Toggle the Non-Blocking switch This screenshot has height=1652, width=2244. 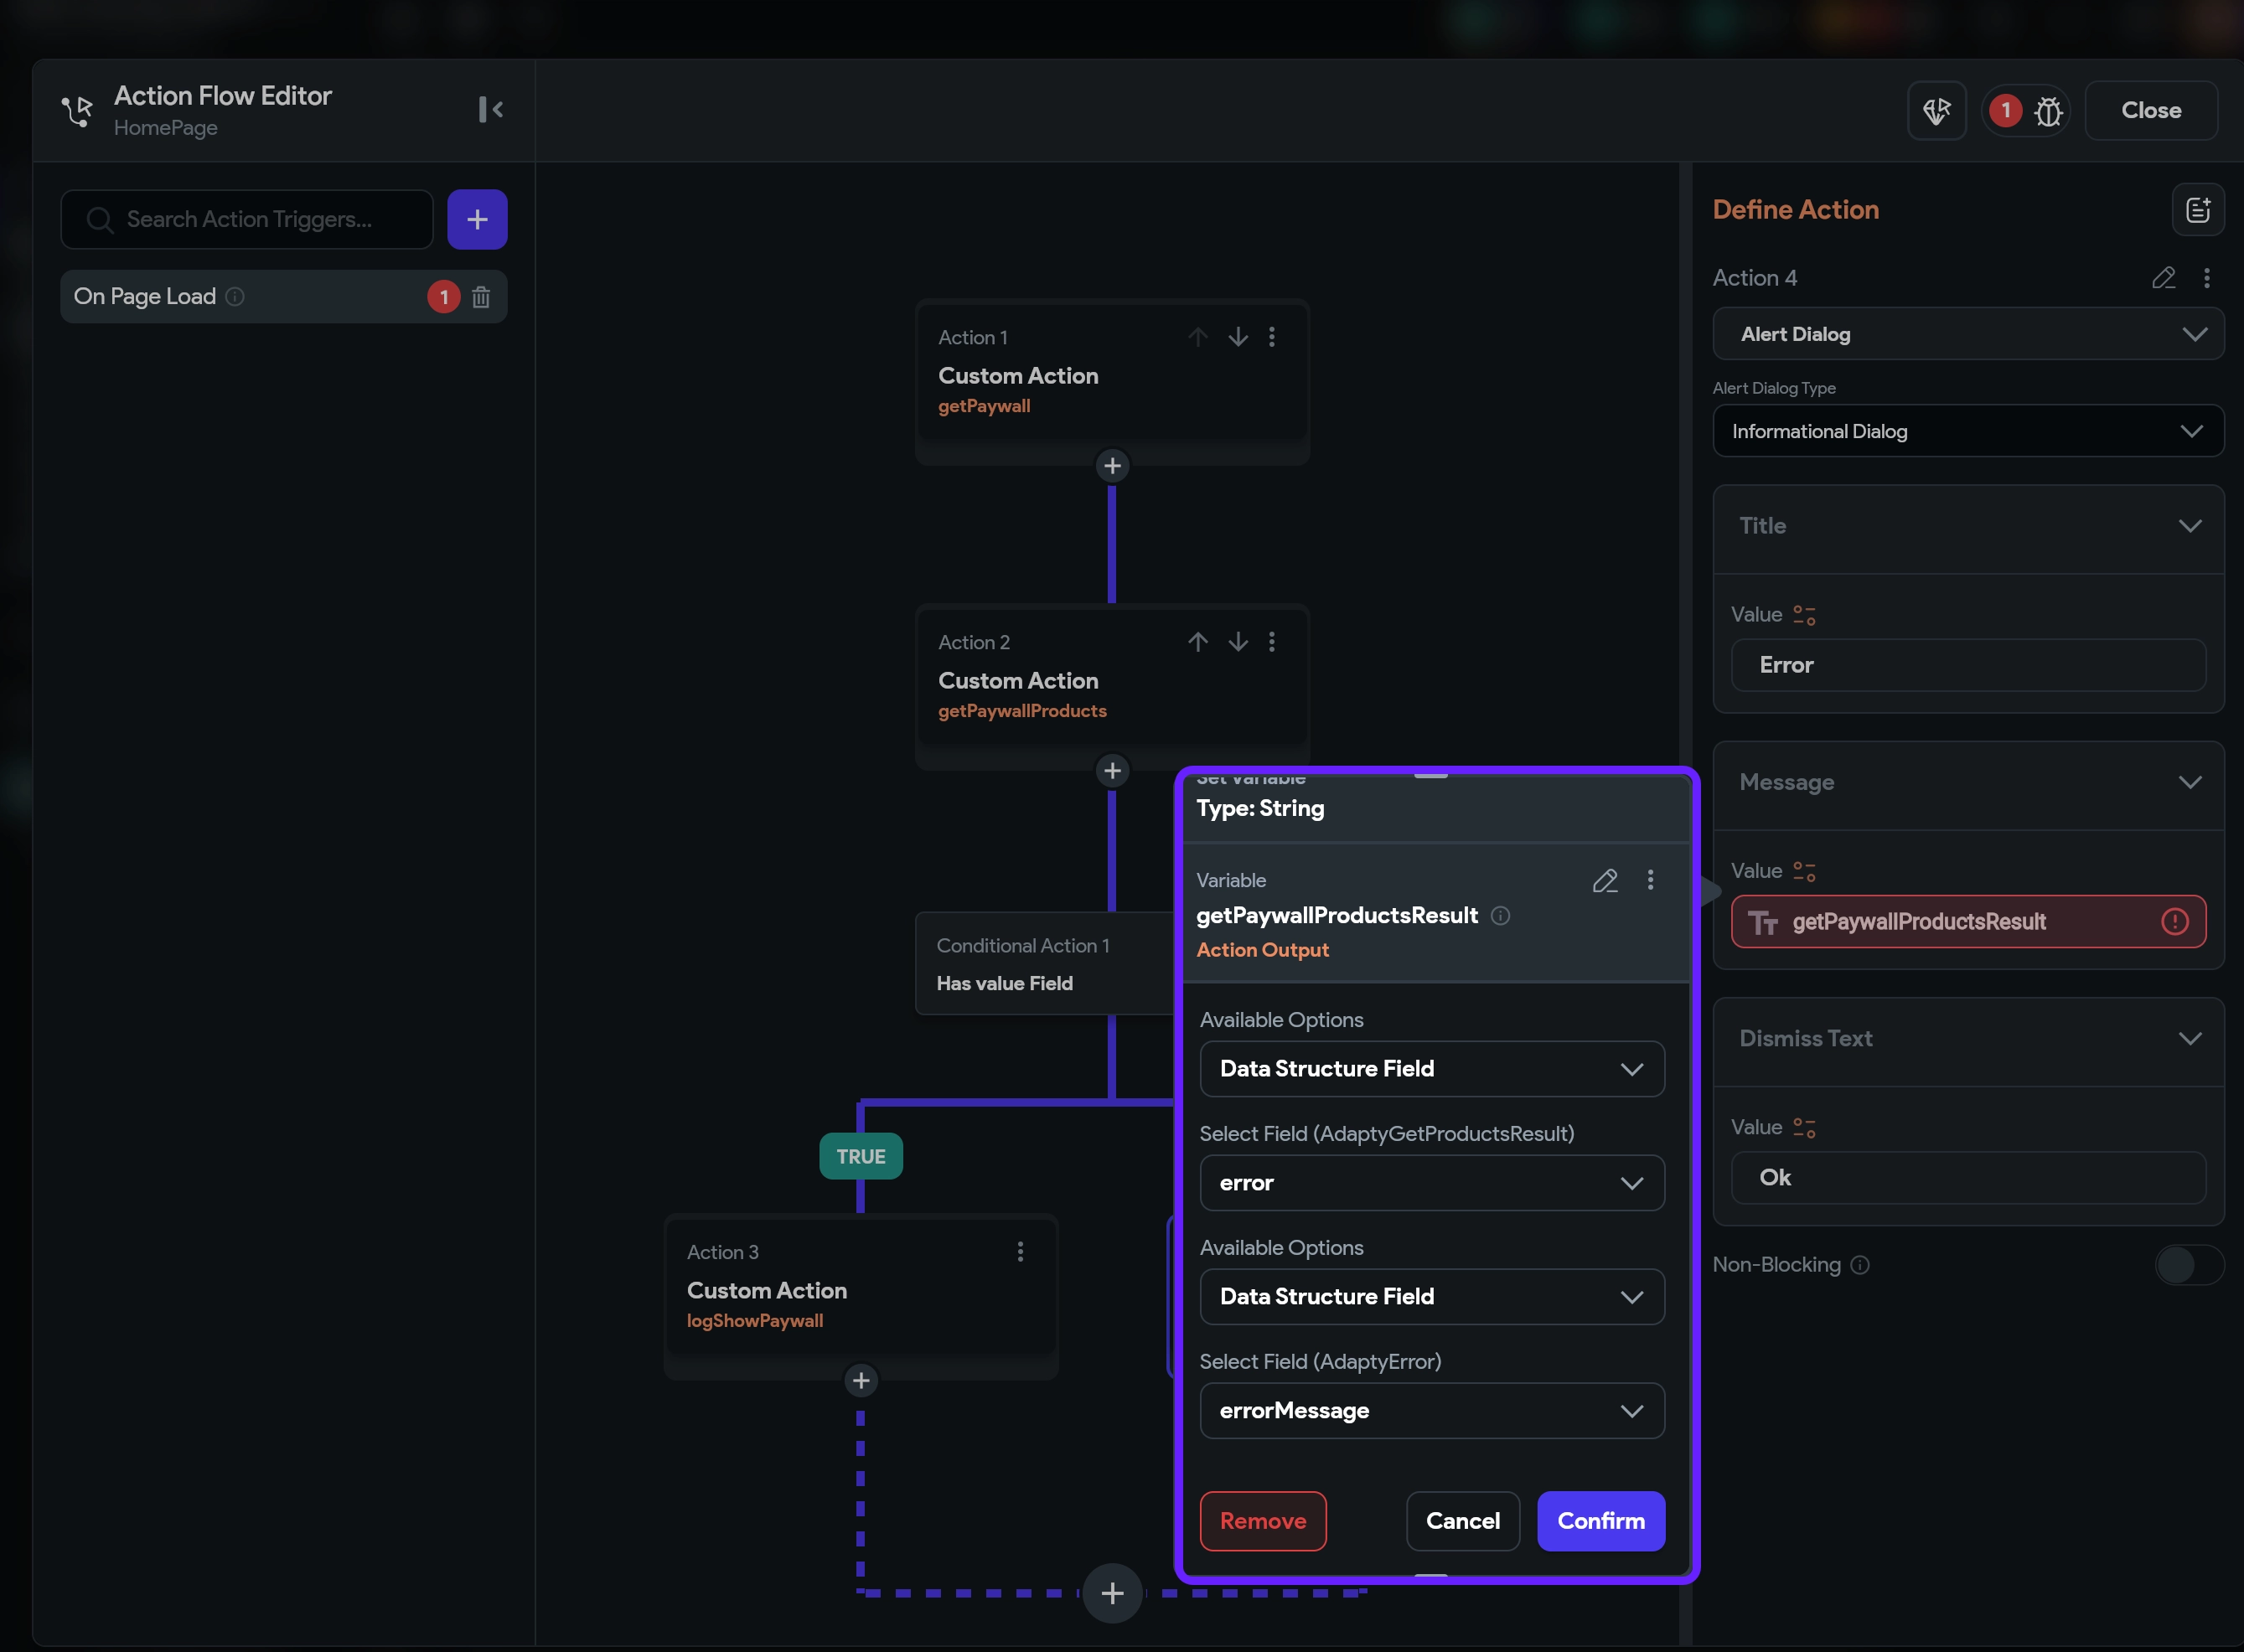coord(2188,1265)
